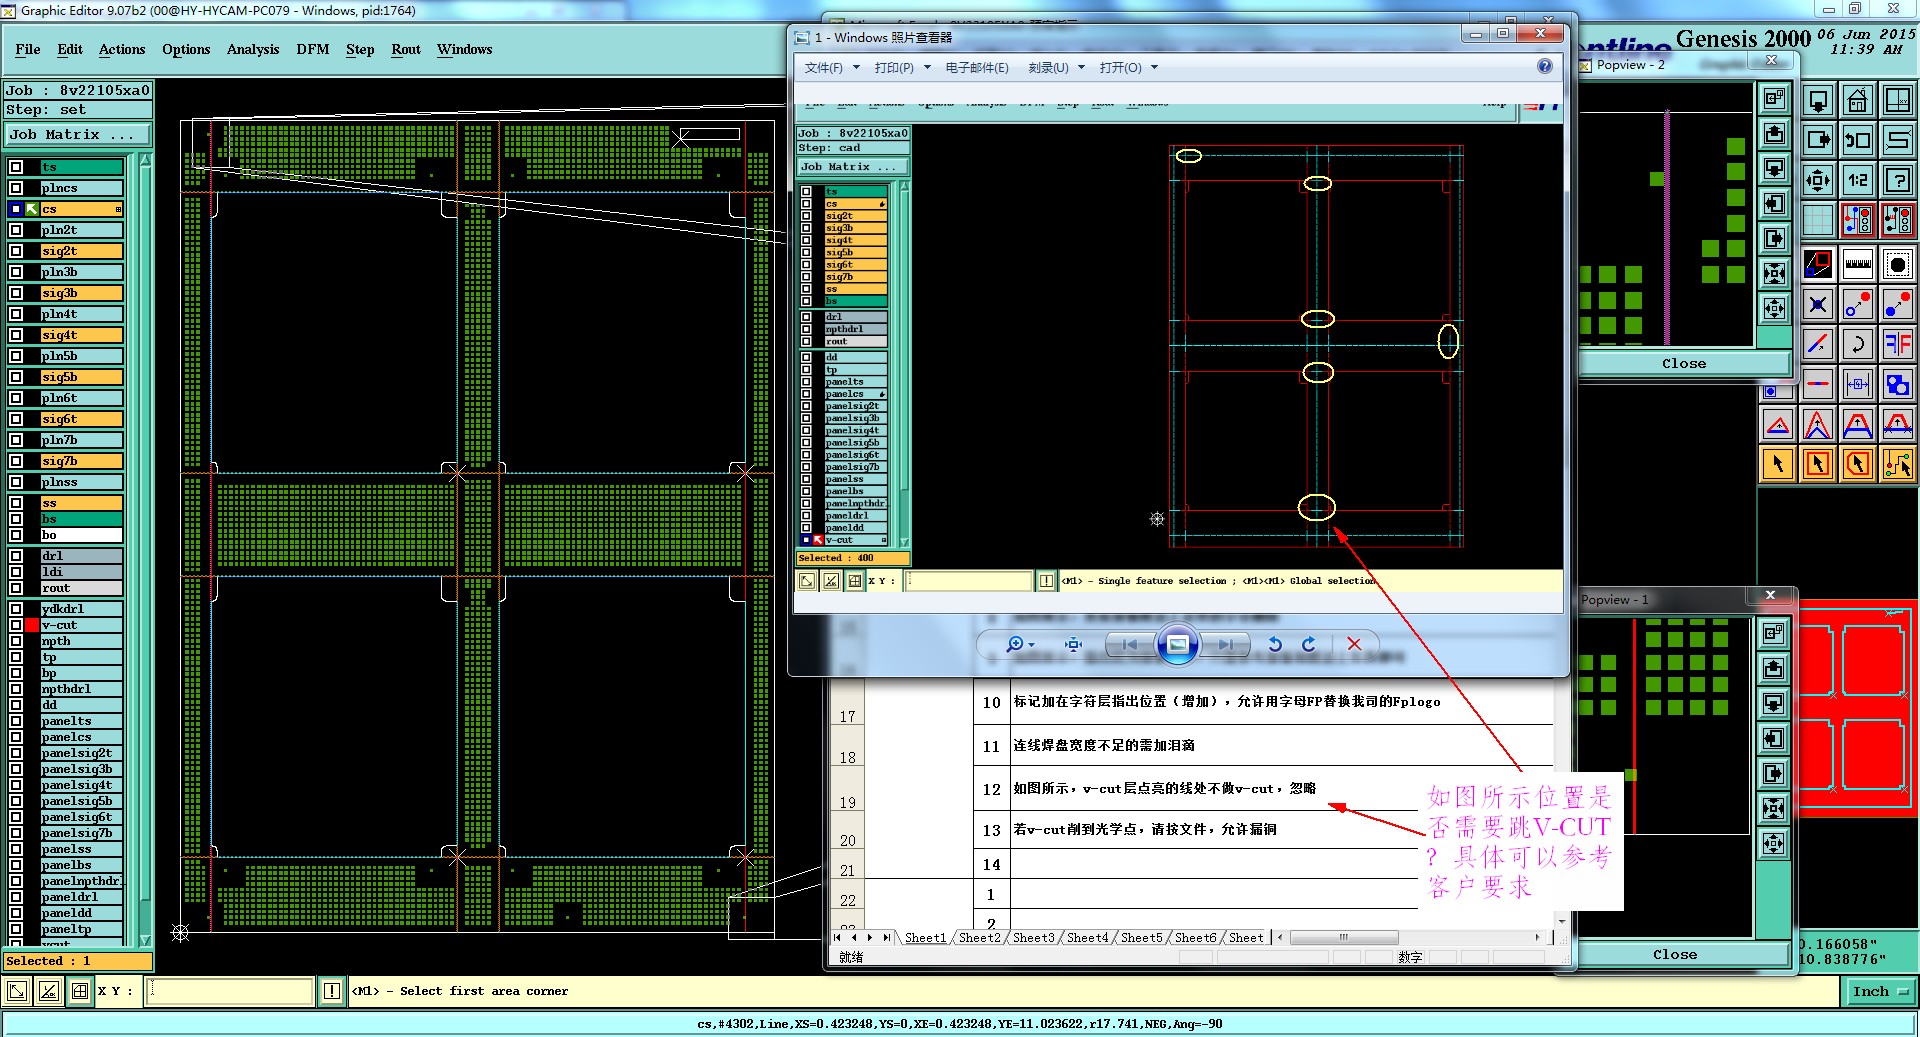This screenshot has width=1920, height=1037.
Task: Select the arrow-in-rectangle area selection tool
Action: click(x=1818, y=464)
